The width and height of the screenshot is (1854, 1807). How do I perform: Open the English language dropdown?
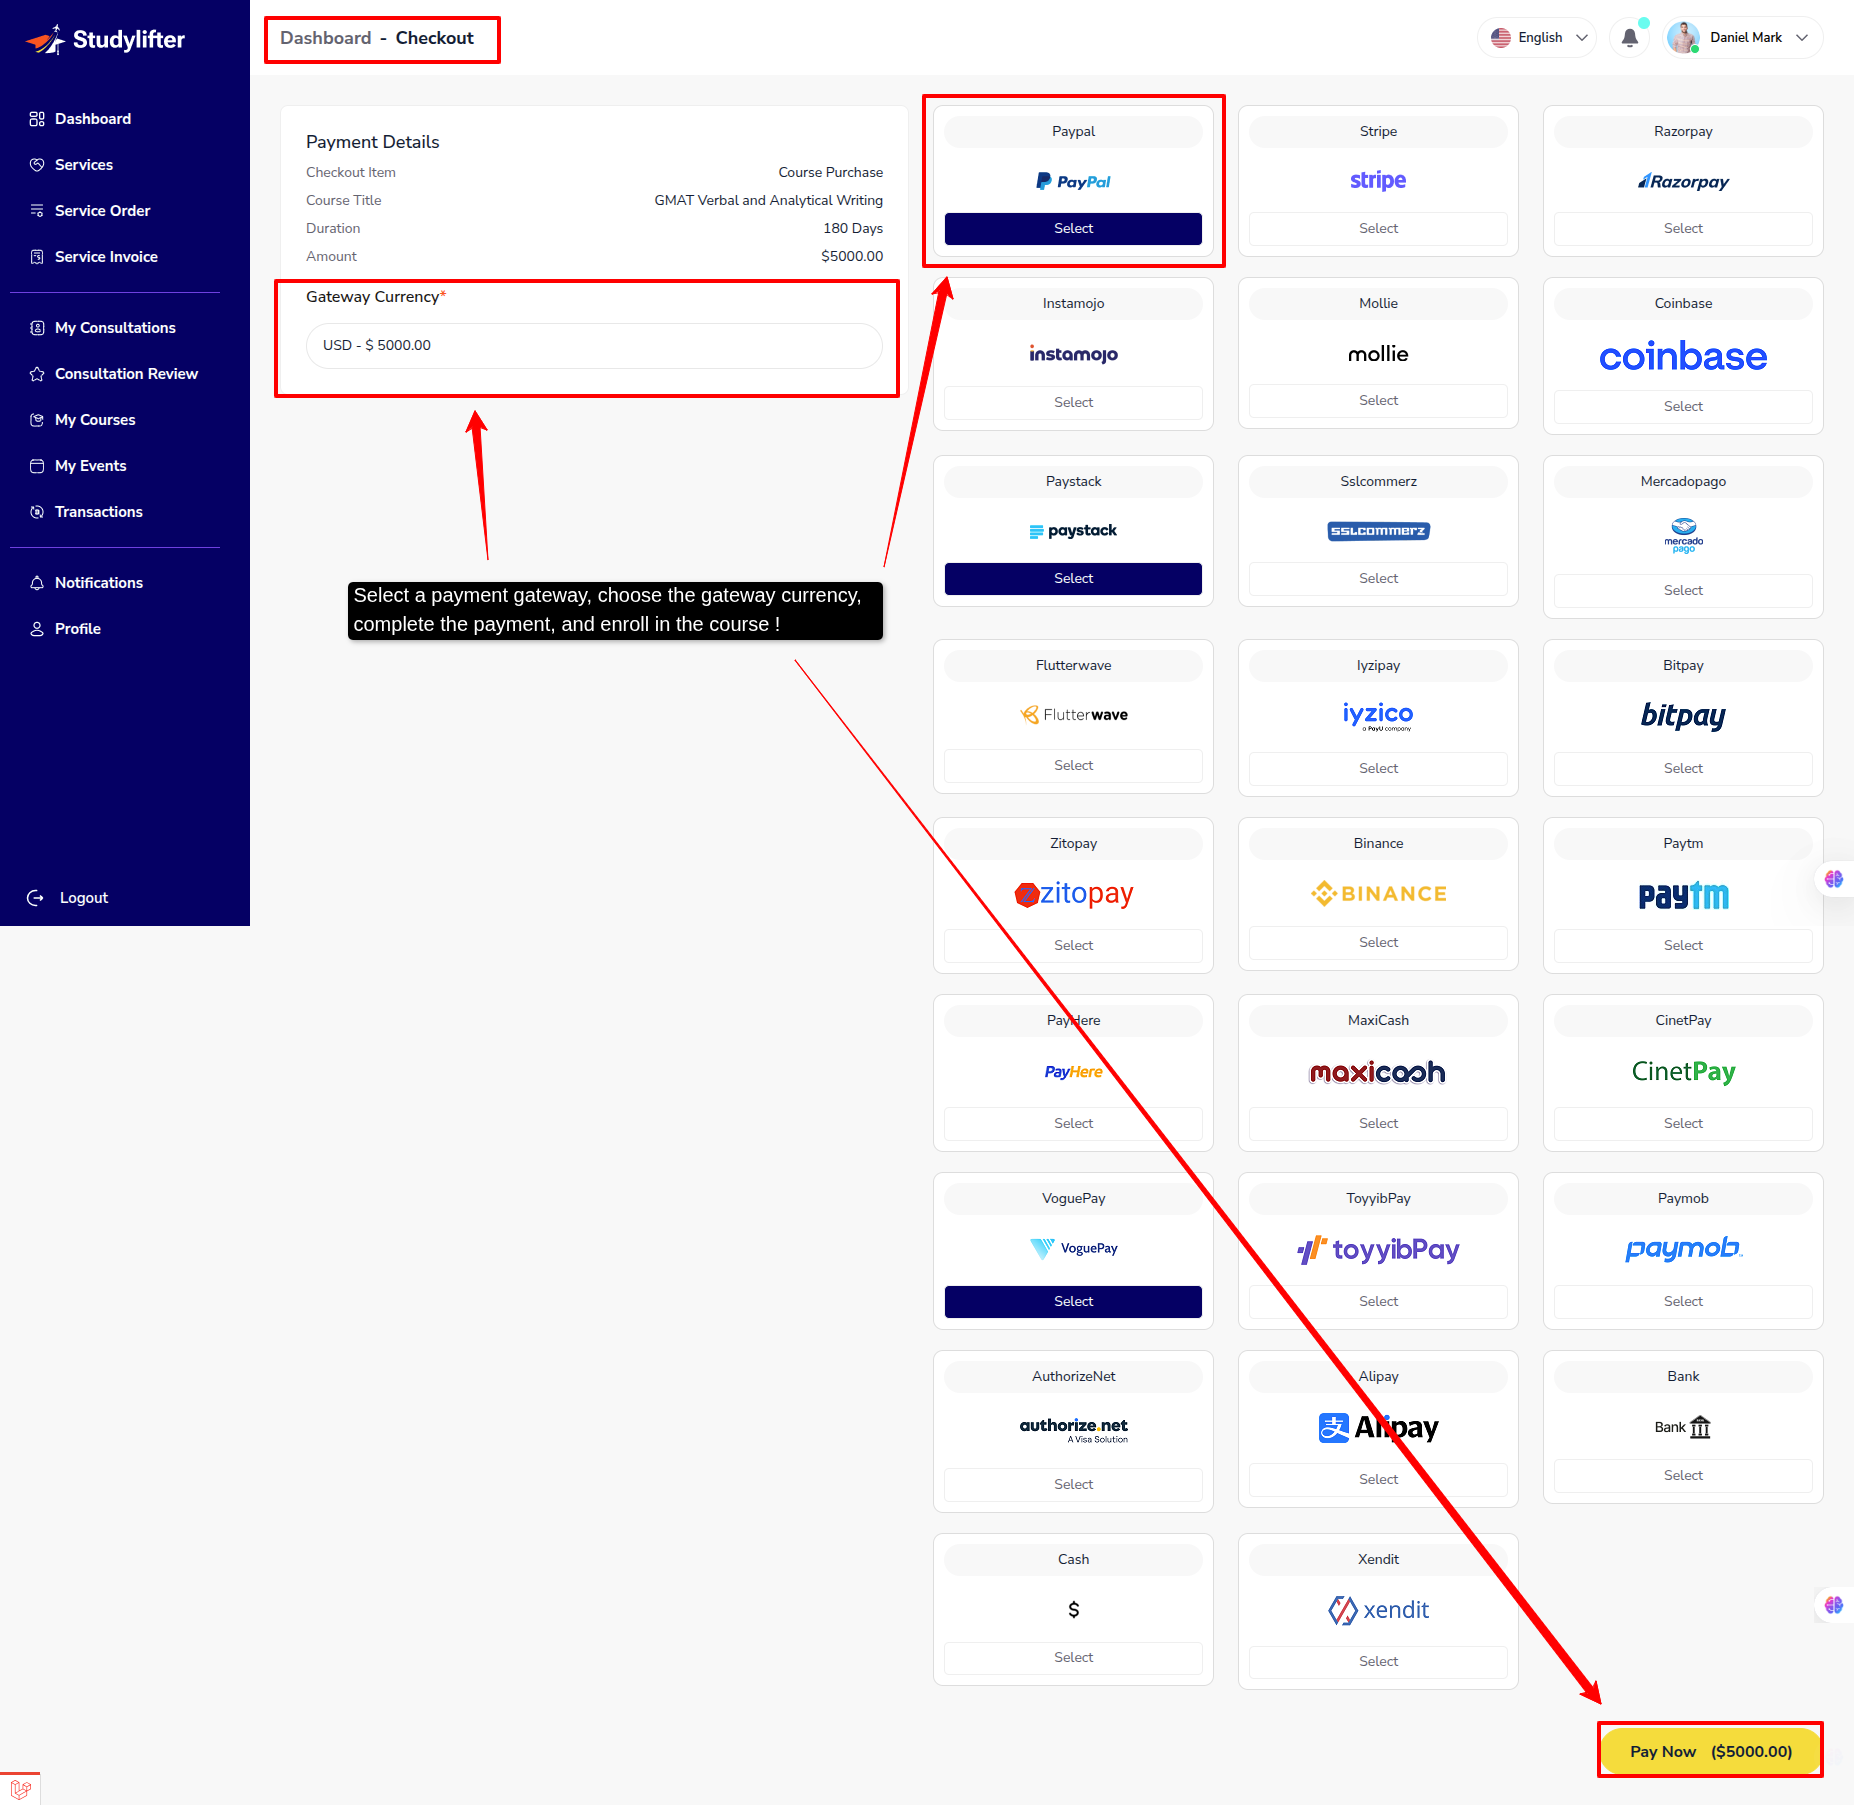(1537, 38)
